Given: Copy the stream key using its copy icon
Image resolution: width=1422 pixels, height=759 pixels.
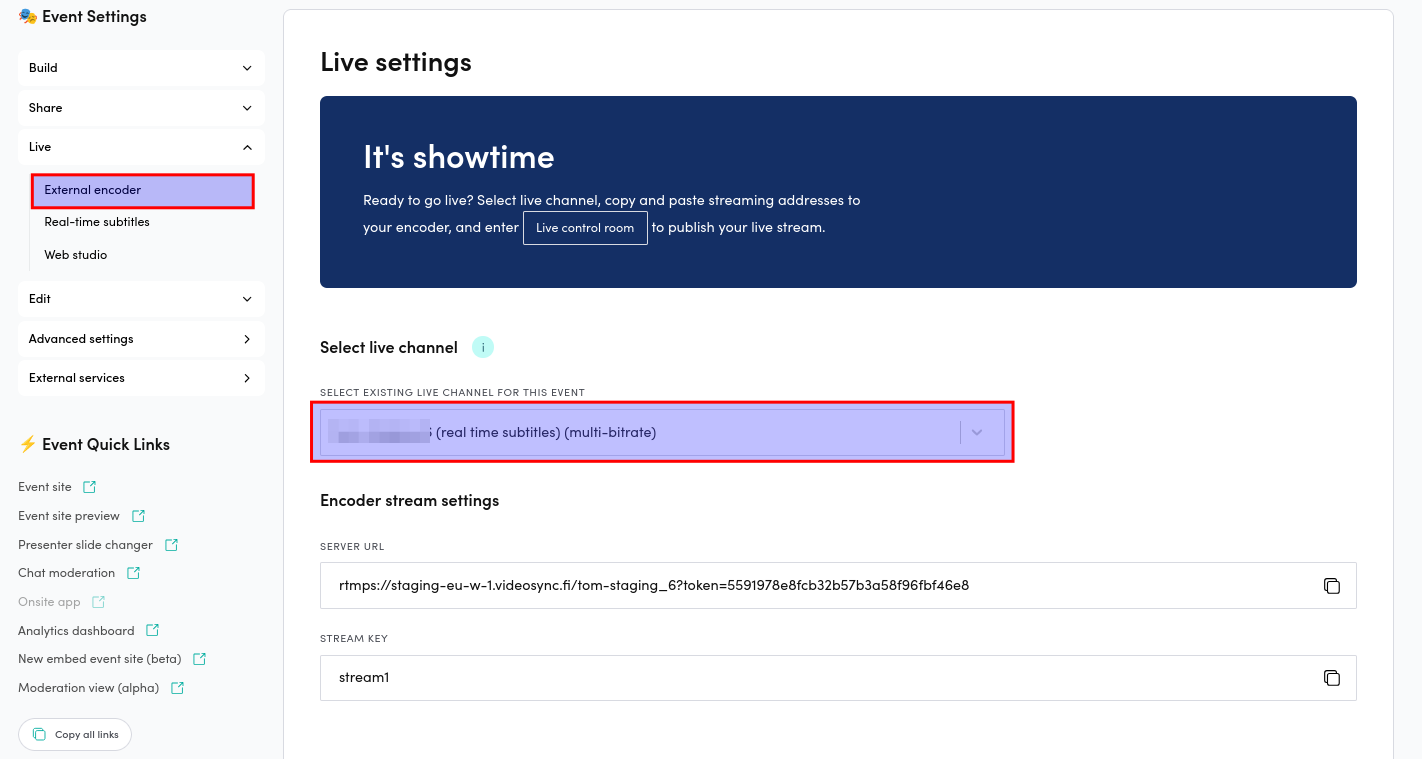Looking at the screenshot, I should tap(1332, 677).
